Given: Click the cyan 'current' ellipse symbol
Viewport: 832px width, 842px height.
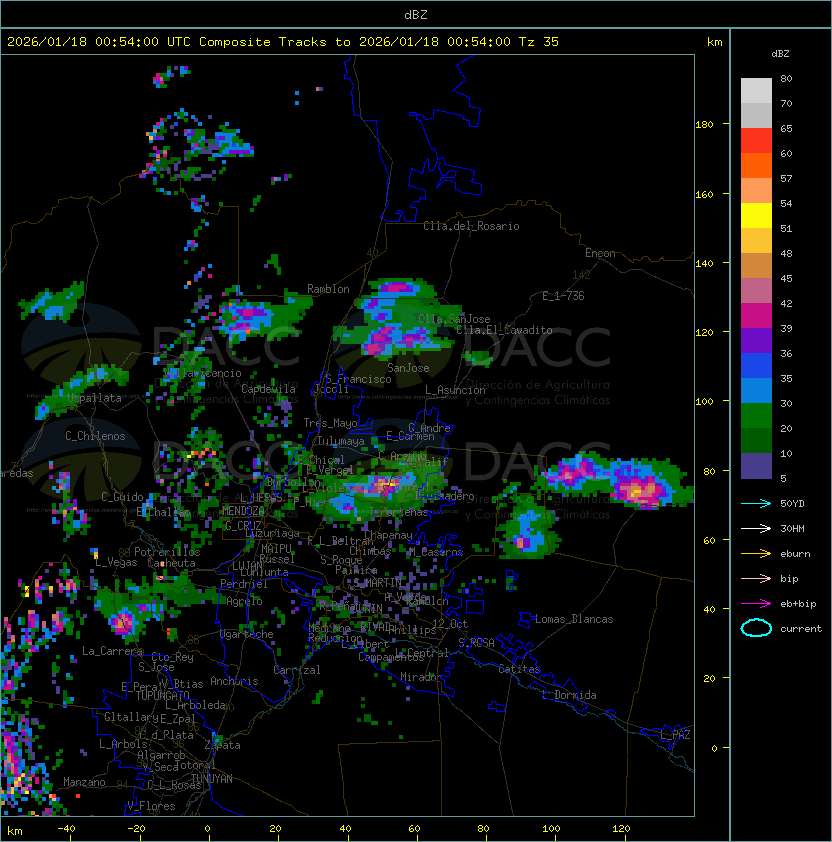Looking at the screenshot, I should (756, 628).
